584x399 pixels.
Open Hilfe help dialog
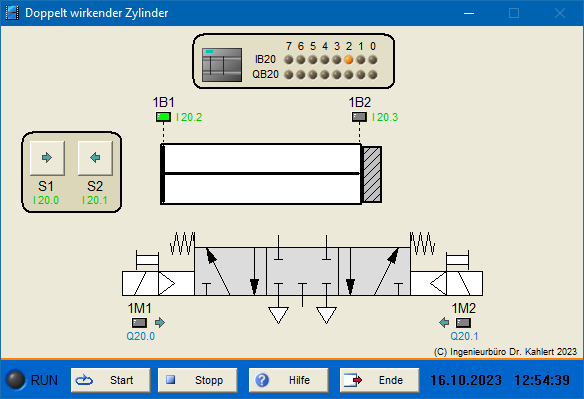pyautogui.click(x=288, y=380)
